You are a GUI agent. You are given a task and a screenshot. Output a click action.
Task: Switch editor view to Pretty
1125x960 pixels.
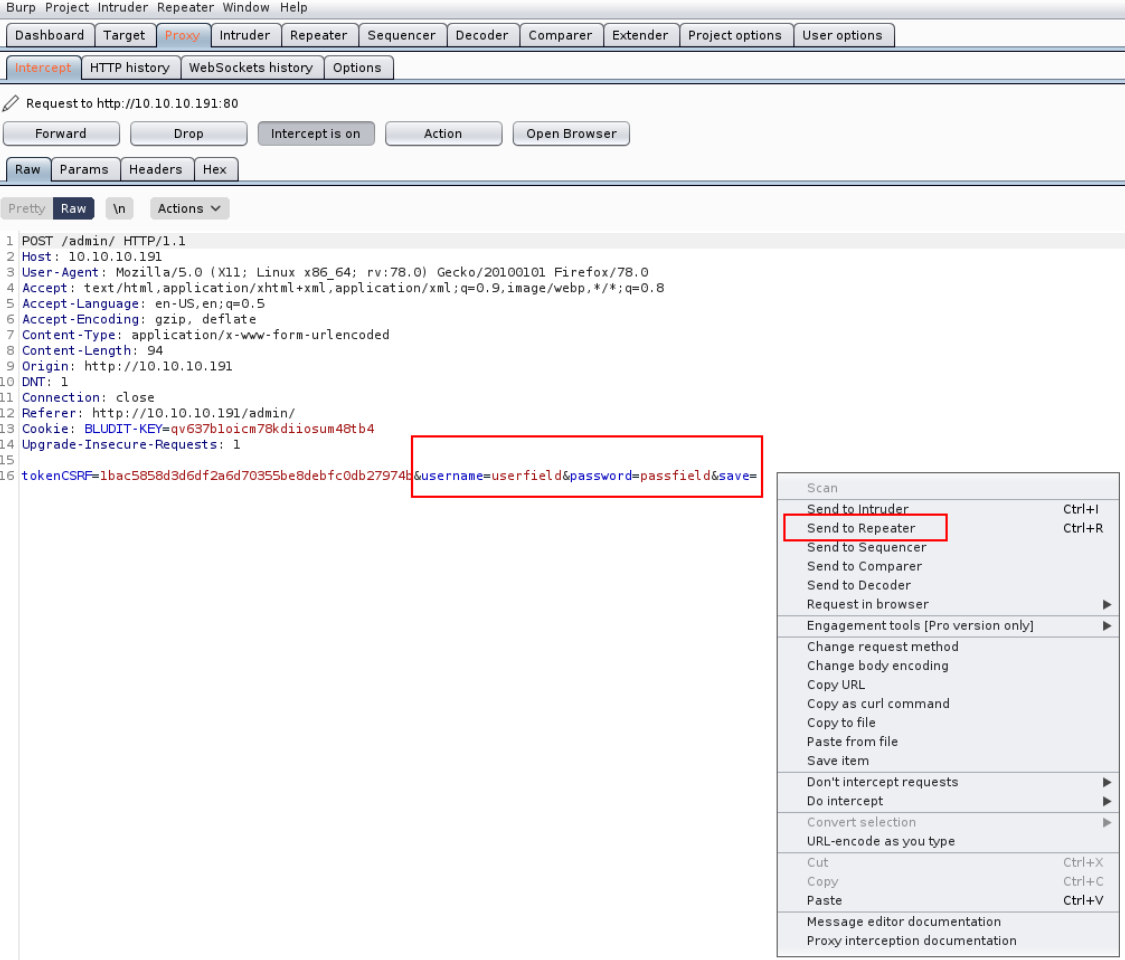(27, 208)
